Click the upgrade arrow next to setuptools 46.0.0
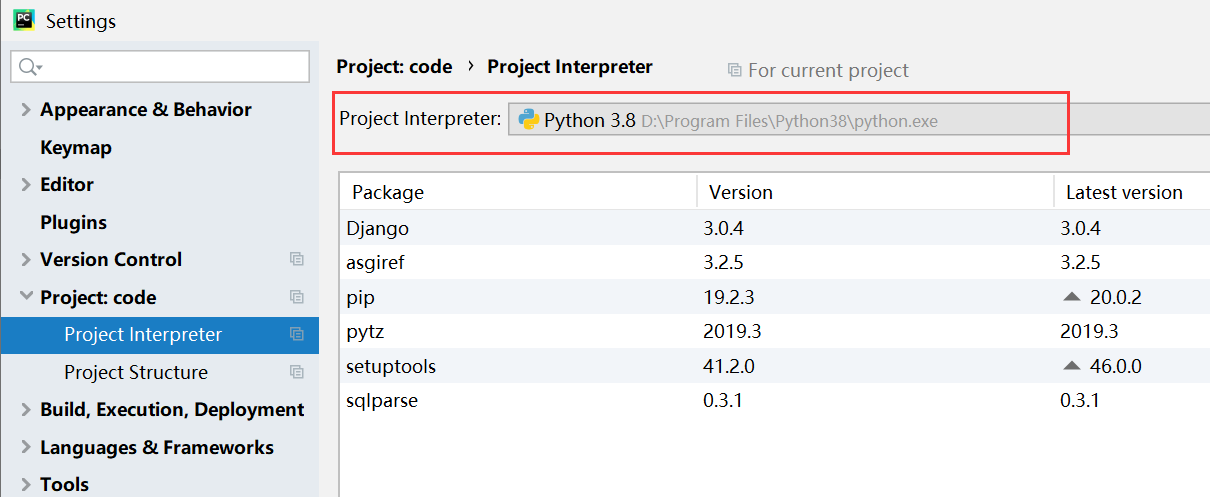The height and width of the screenshot is (497, 1210). [x=1073, y=367]
